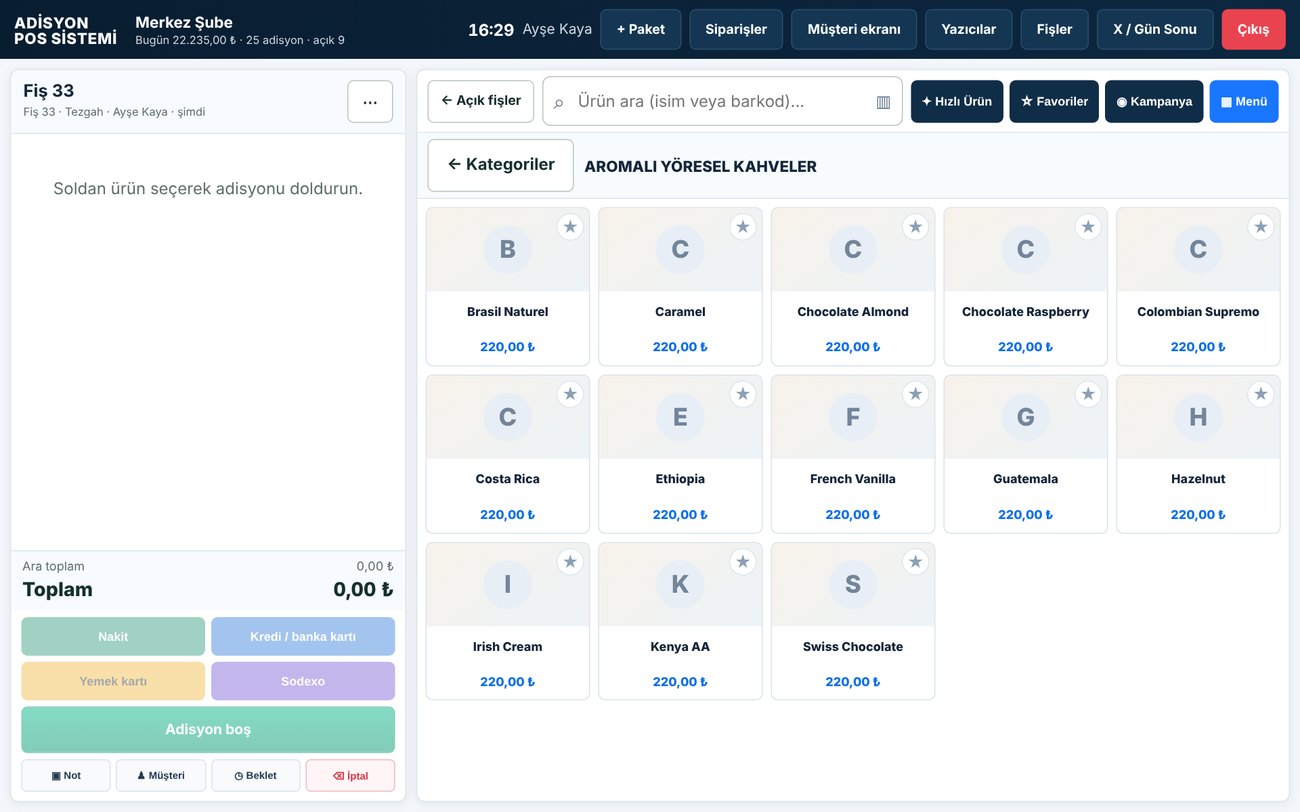Choose Yemek kartı payment
Image resolution: width=1300 pixels, height=812 pixels.
tap(113, 681)
